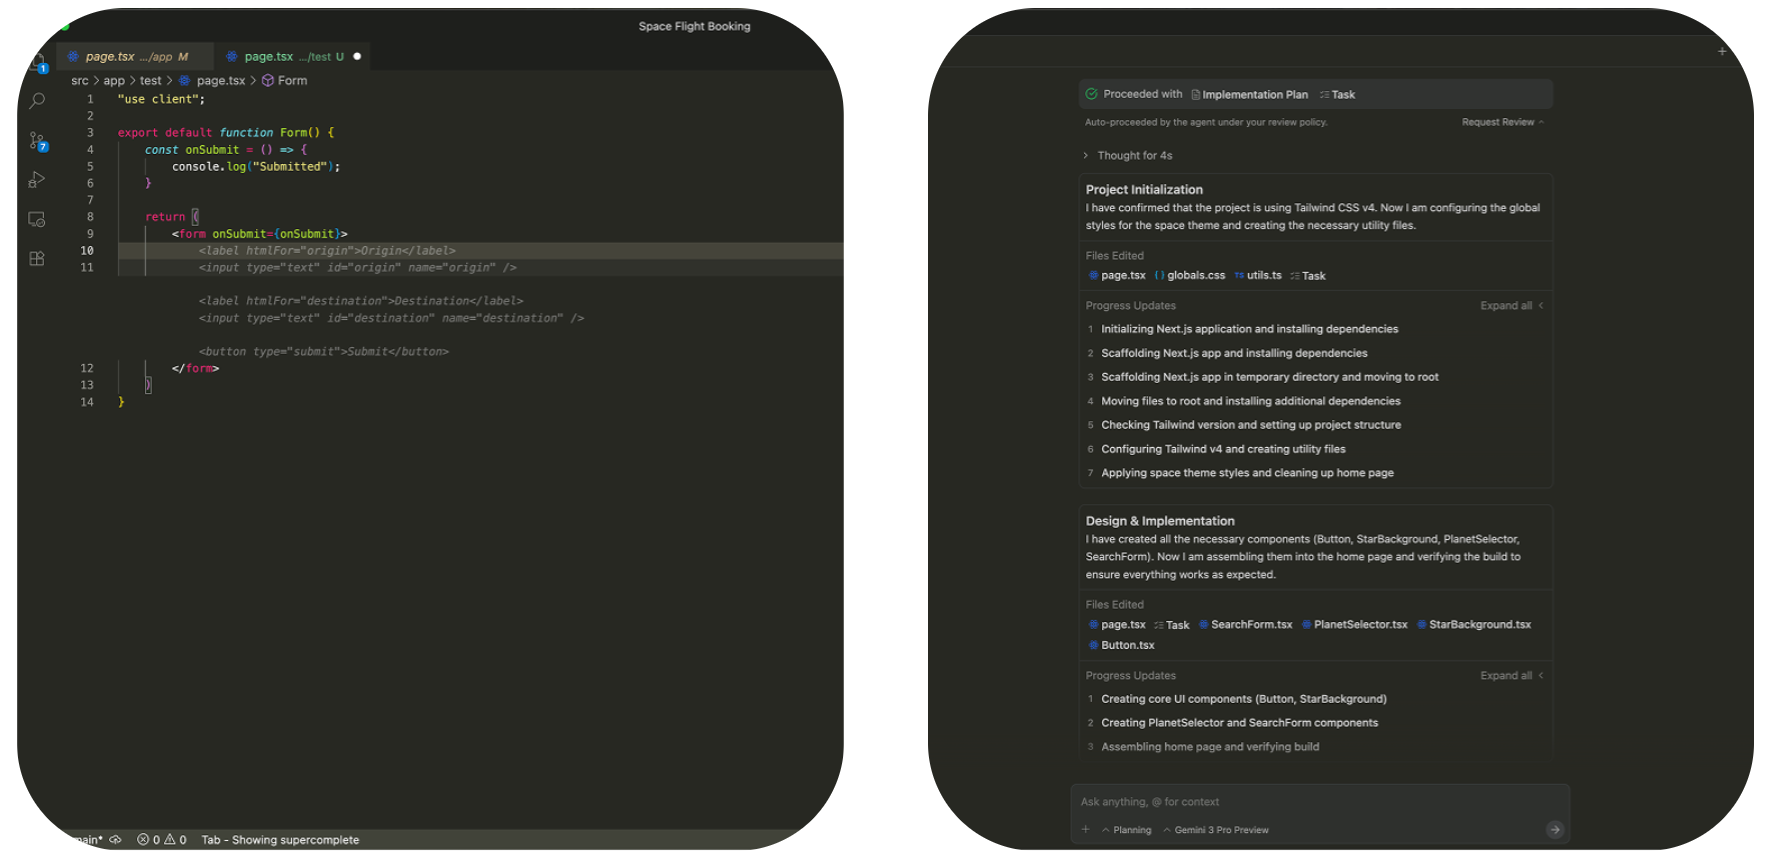Open the Search view in activity bar

tap(37, 101)
